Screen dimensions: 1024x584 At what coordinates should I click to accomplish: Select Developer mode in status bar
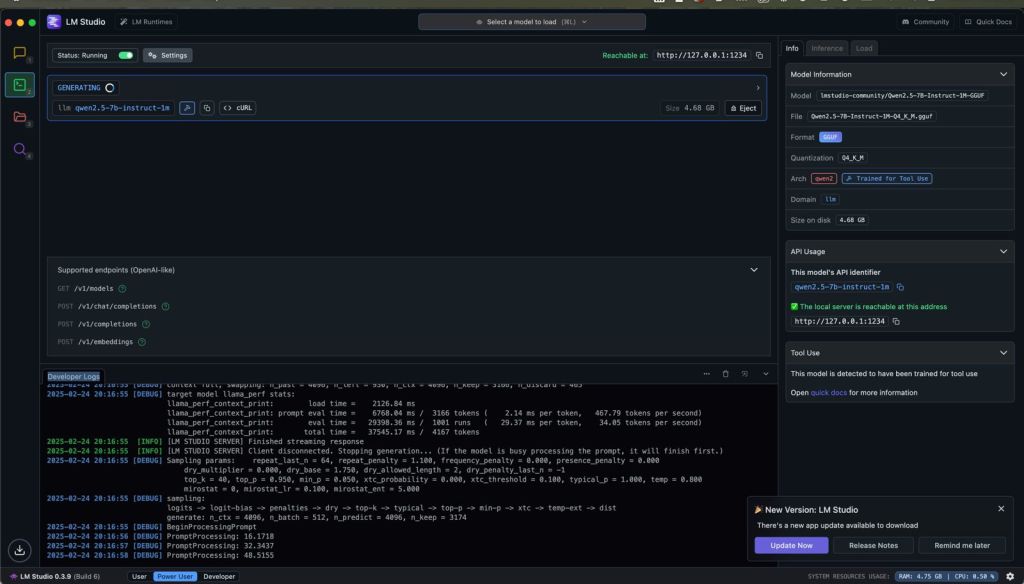pyautogui.click(x=219, y=576)
